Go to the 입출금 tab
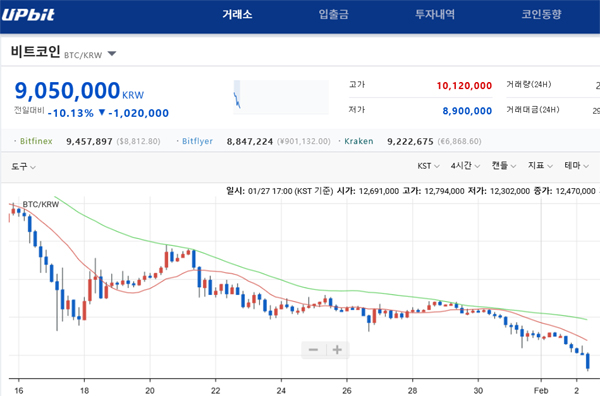The width and height of the screenshot is (600, 396). click(334, 15)
